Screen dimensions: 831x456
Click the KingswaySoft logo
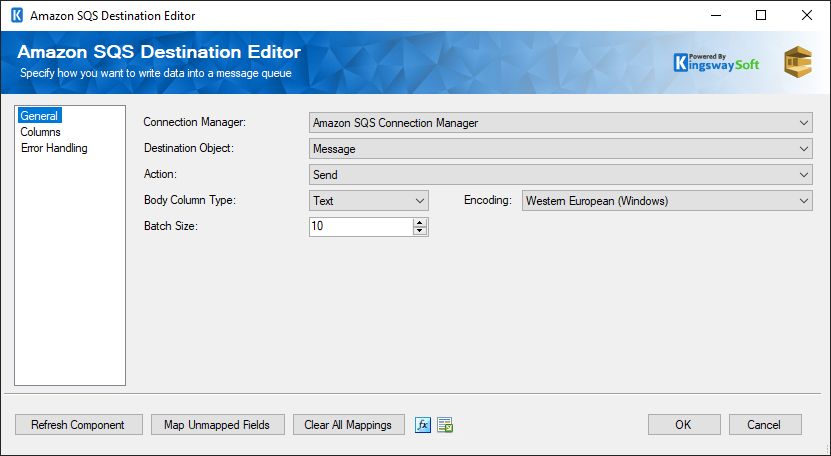click(x=716, y=63)
